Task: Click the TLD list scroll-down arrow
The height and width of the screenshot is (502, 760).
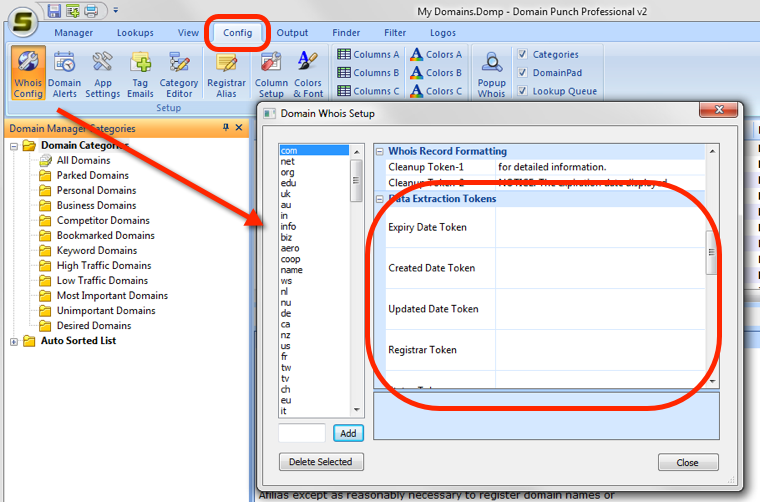Action: pos(357,410)
